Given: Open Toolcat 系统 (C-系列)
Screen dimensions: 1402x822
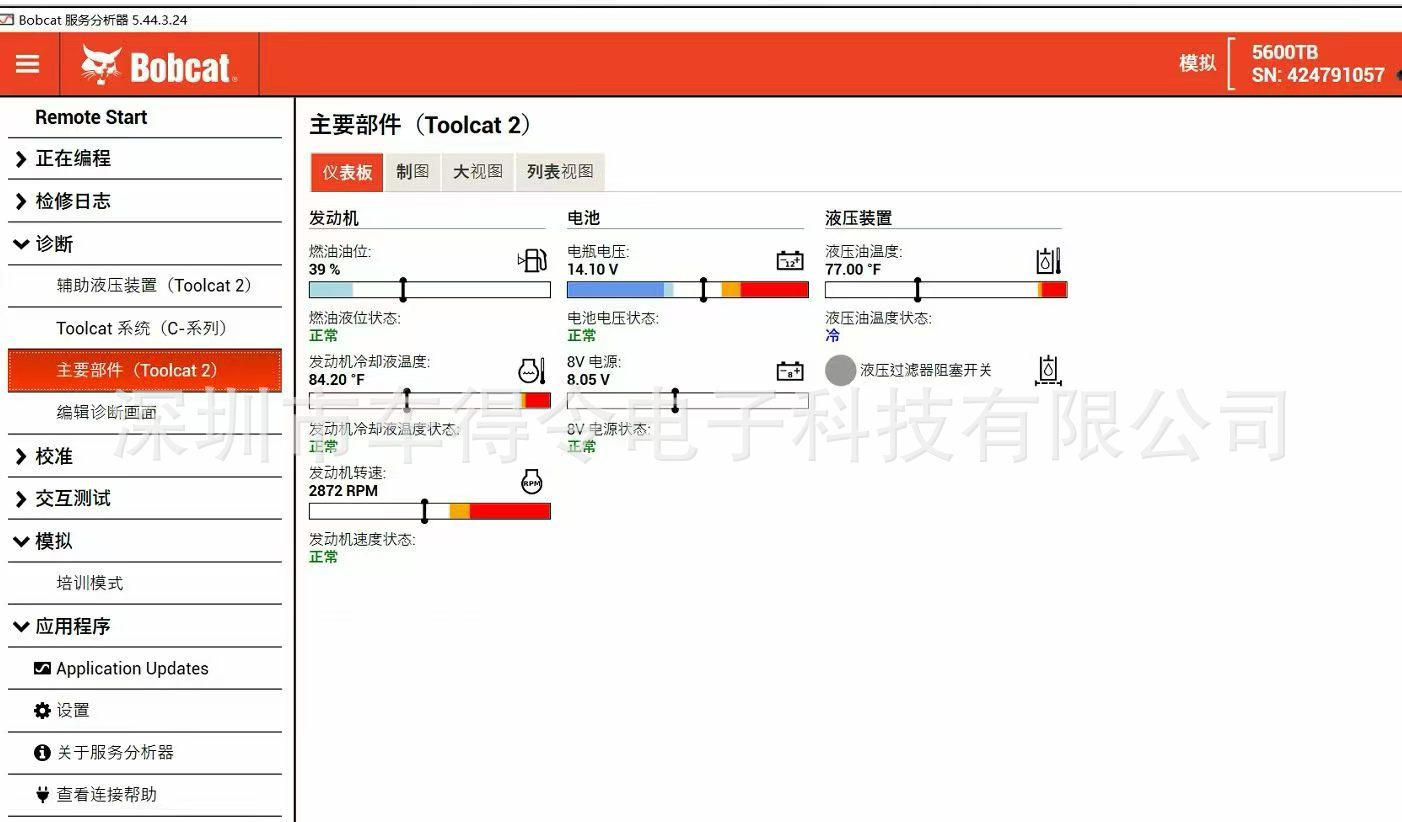Looking at the screenshot, I should [x=145, y=328].
